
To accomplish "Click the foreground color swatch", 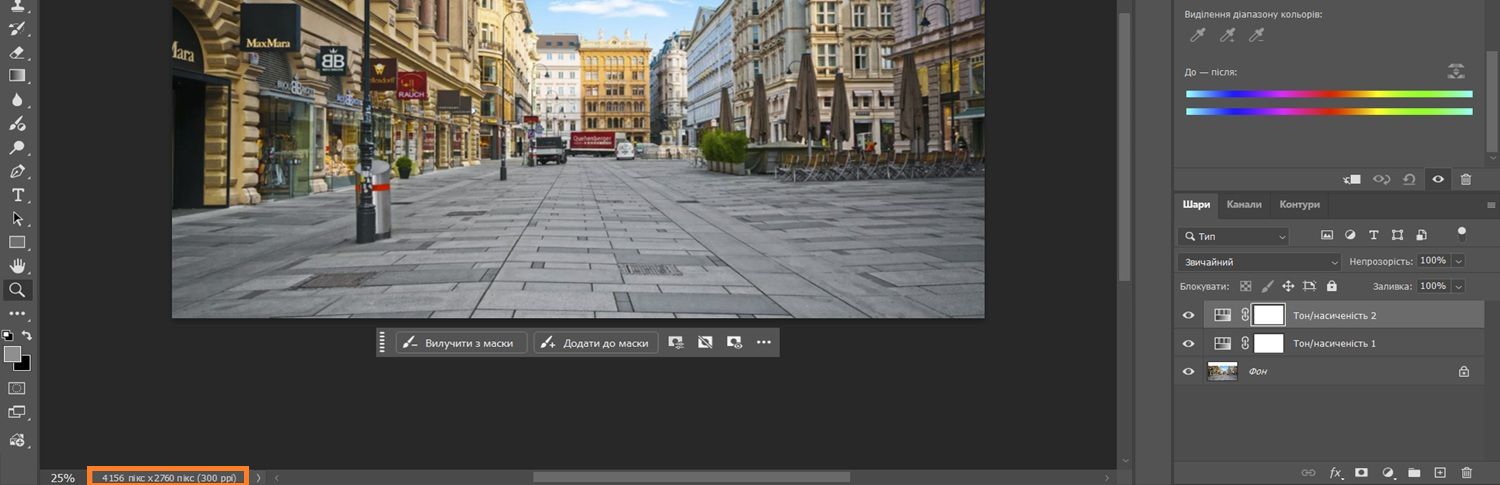I will [x=11, y=353].
